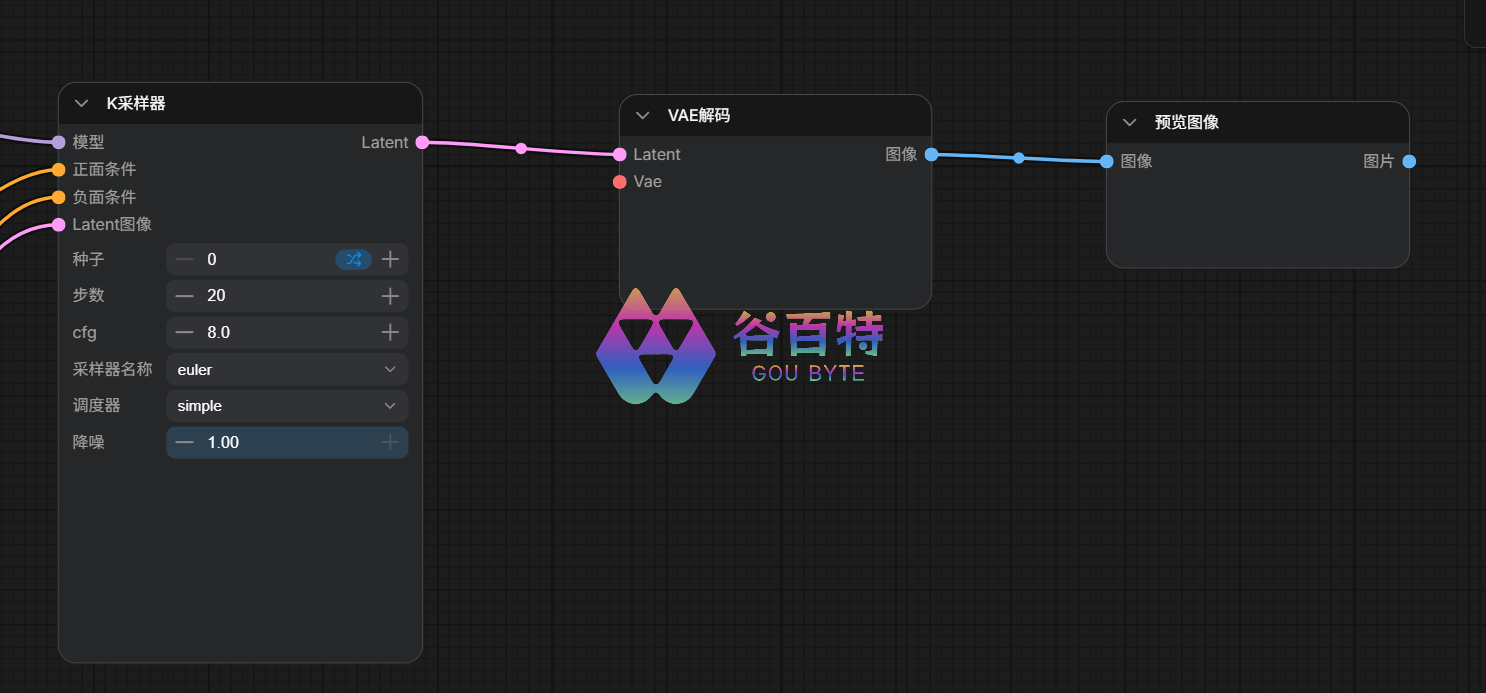Decrease 降噪 value with minus
This screenshot has width=1486, height=693.
click(185, 442)
